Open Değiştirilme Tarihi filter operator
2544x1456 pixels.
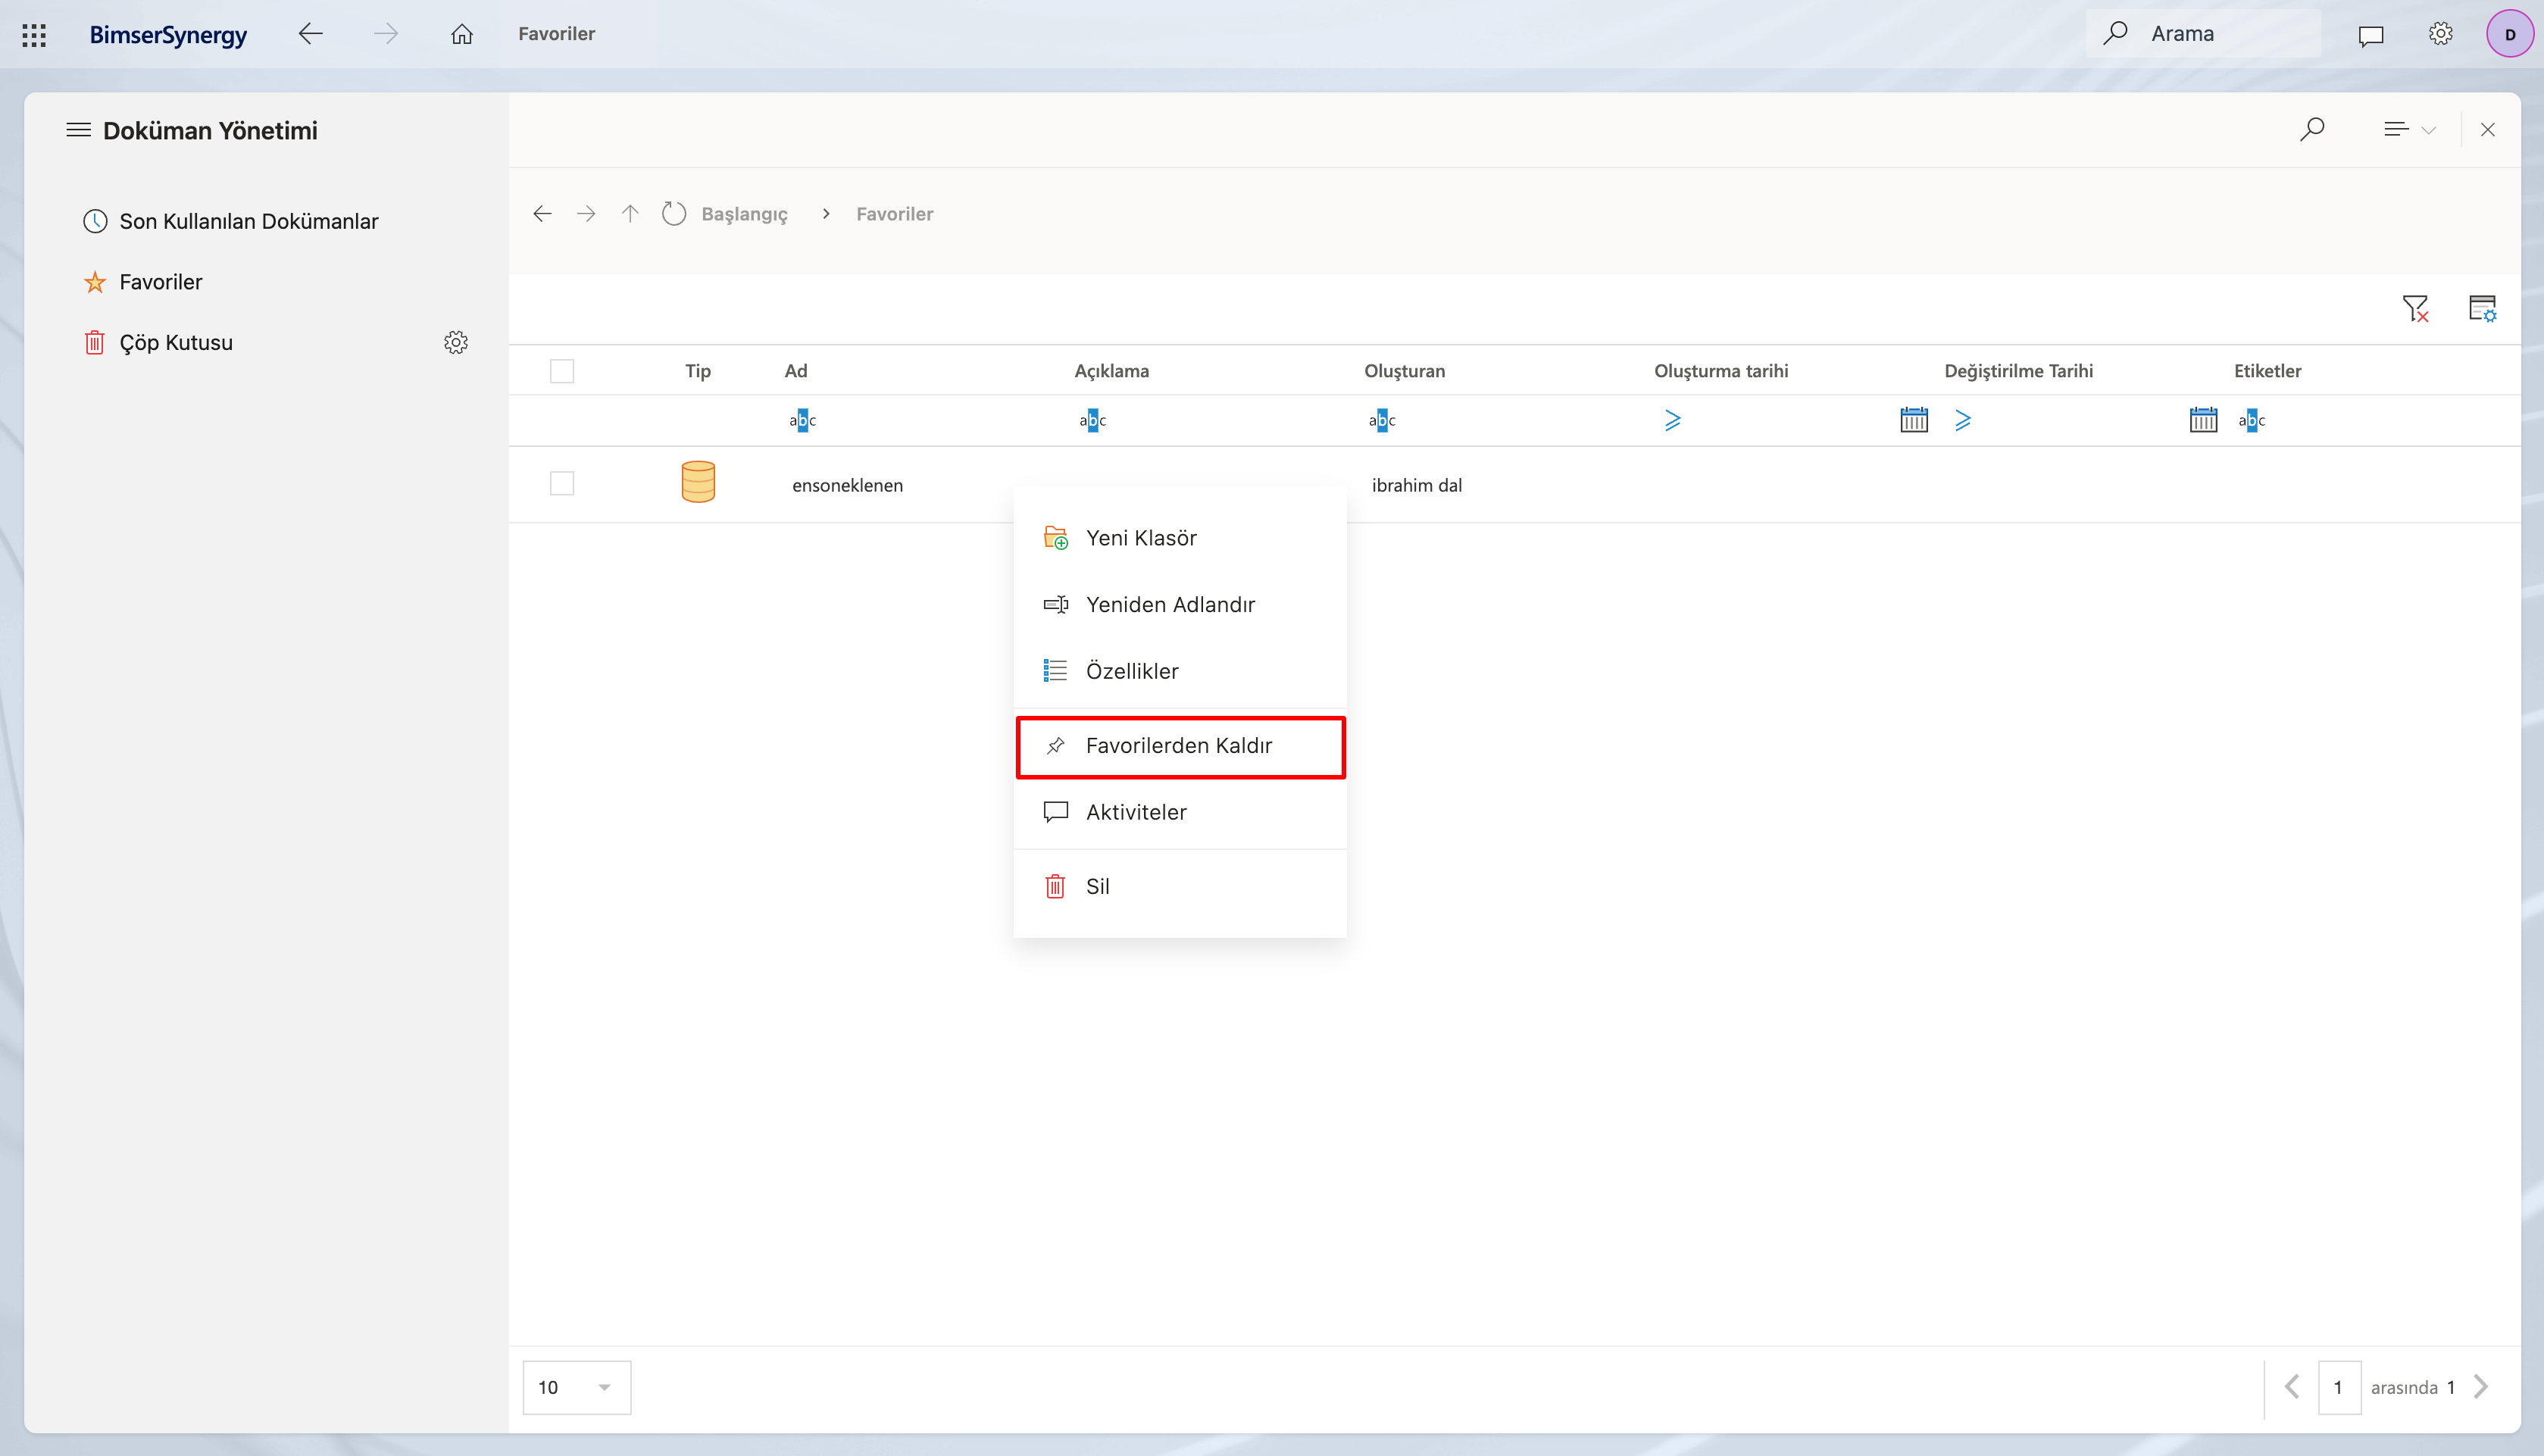click(x=1963, y=421)
